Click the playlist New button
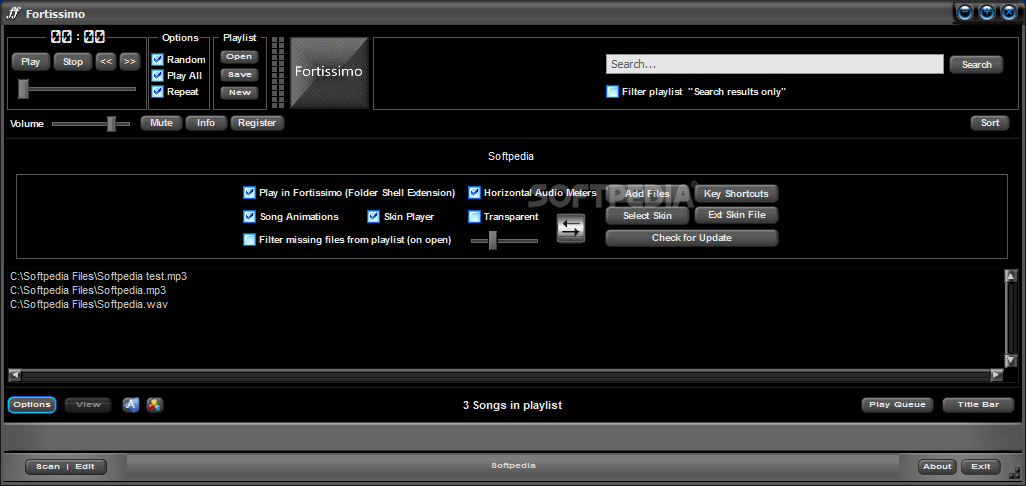Viewport: 1026px width, 486px height. [x=239, y=92]
